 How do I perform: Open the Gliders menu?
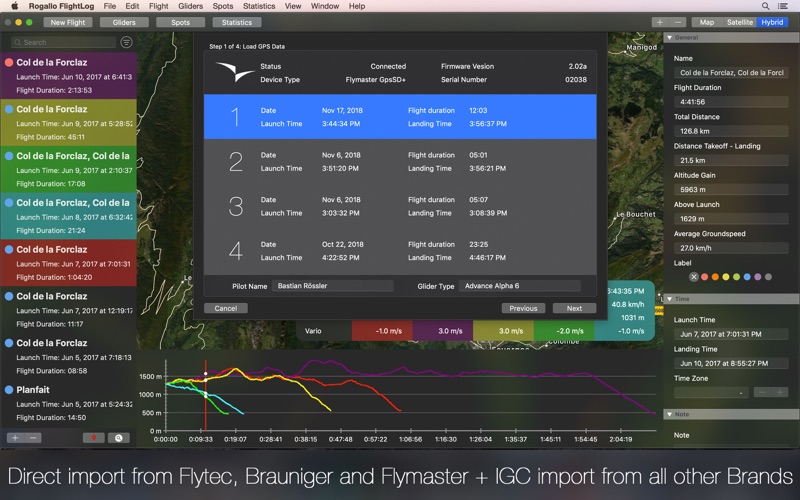[190, 6]
